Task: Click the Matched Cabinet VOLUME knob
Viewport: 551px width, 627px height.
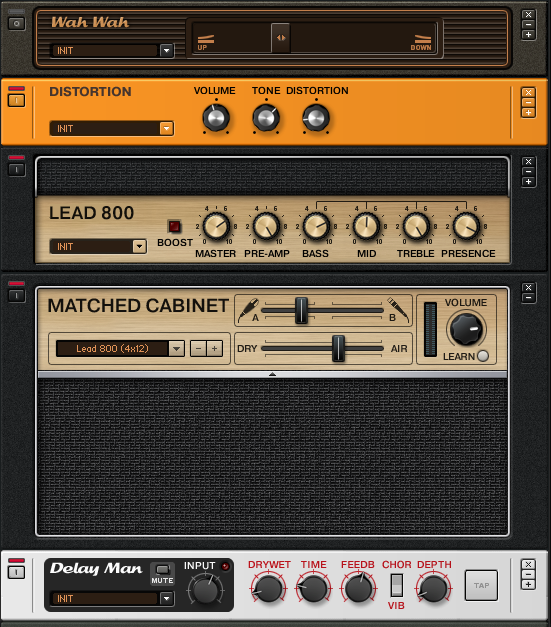Action: (x=466, y=329)
